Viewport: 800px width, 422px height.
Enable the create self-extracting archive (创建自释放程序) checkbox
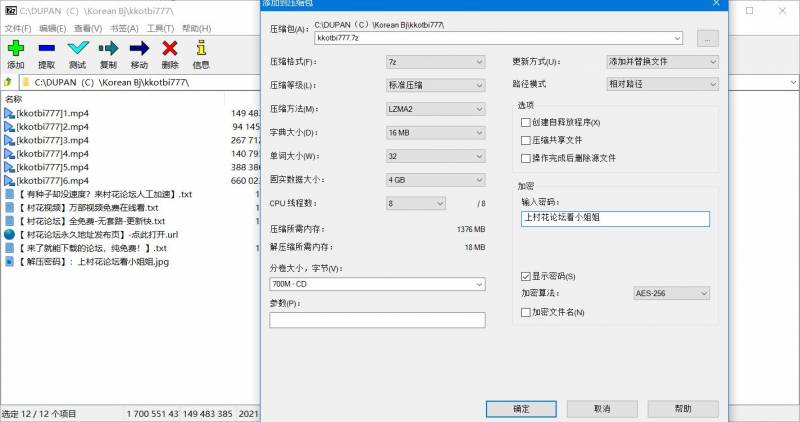(526, 122)
